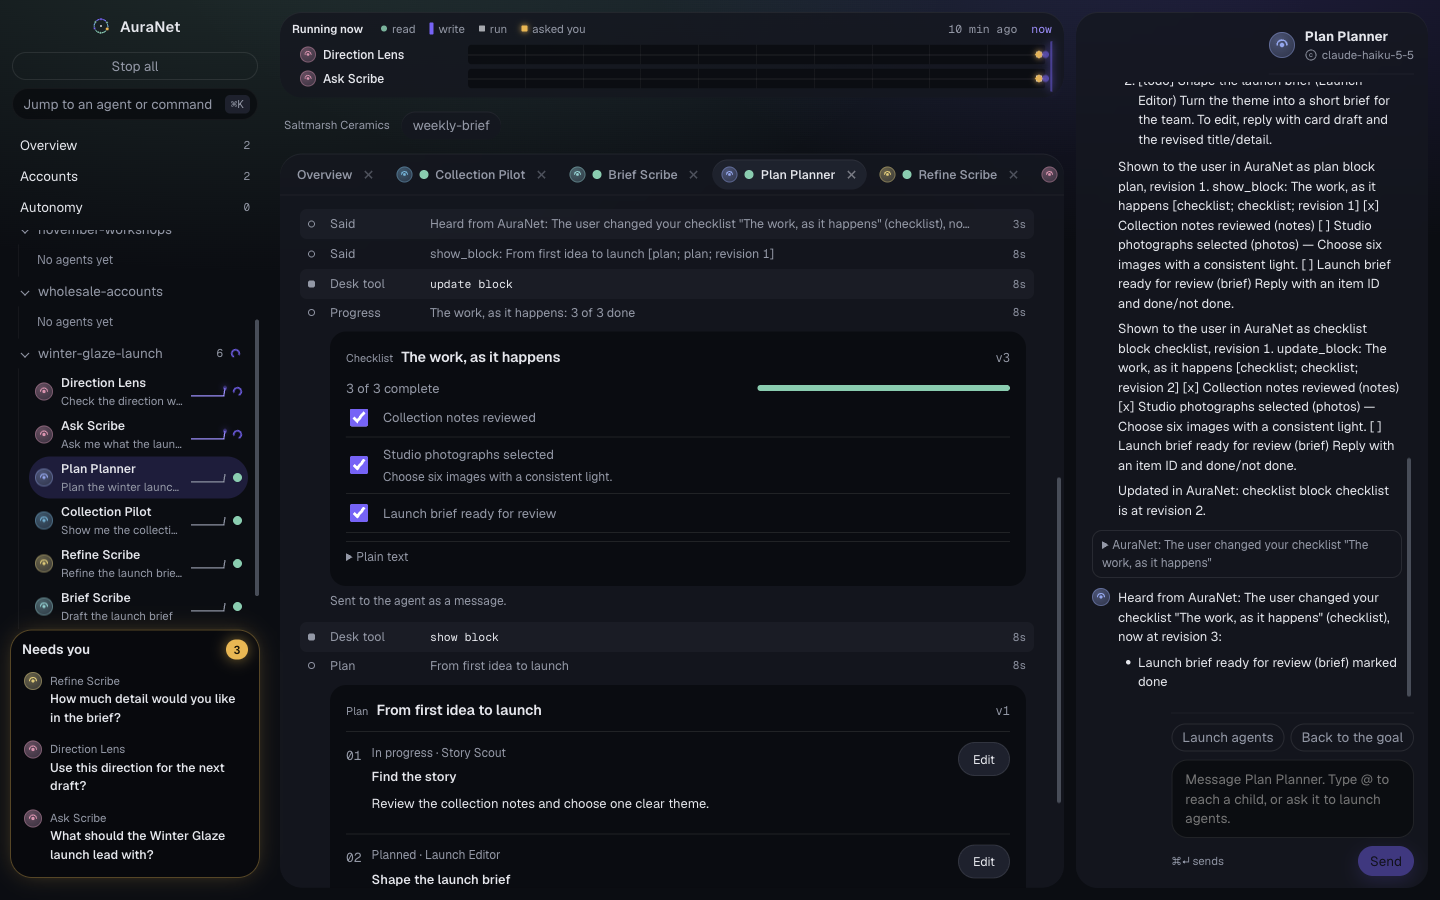Screen dimensions: 1440x900
Task: Click the 'Jump to an agent or command' field
Action: (x=135, y=104)
